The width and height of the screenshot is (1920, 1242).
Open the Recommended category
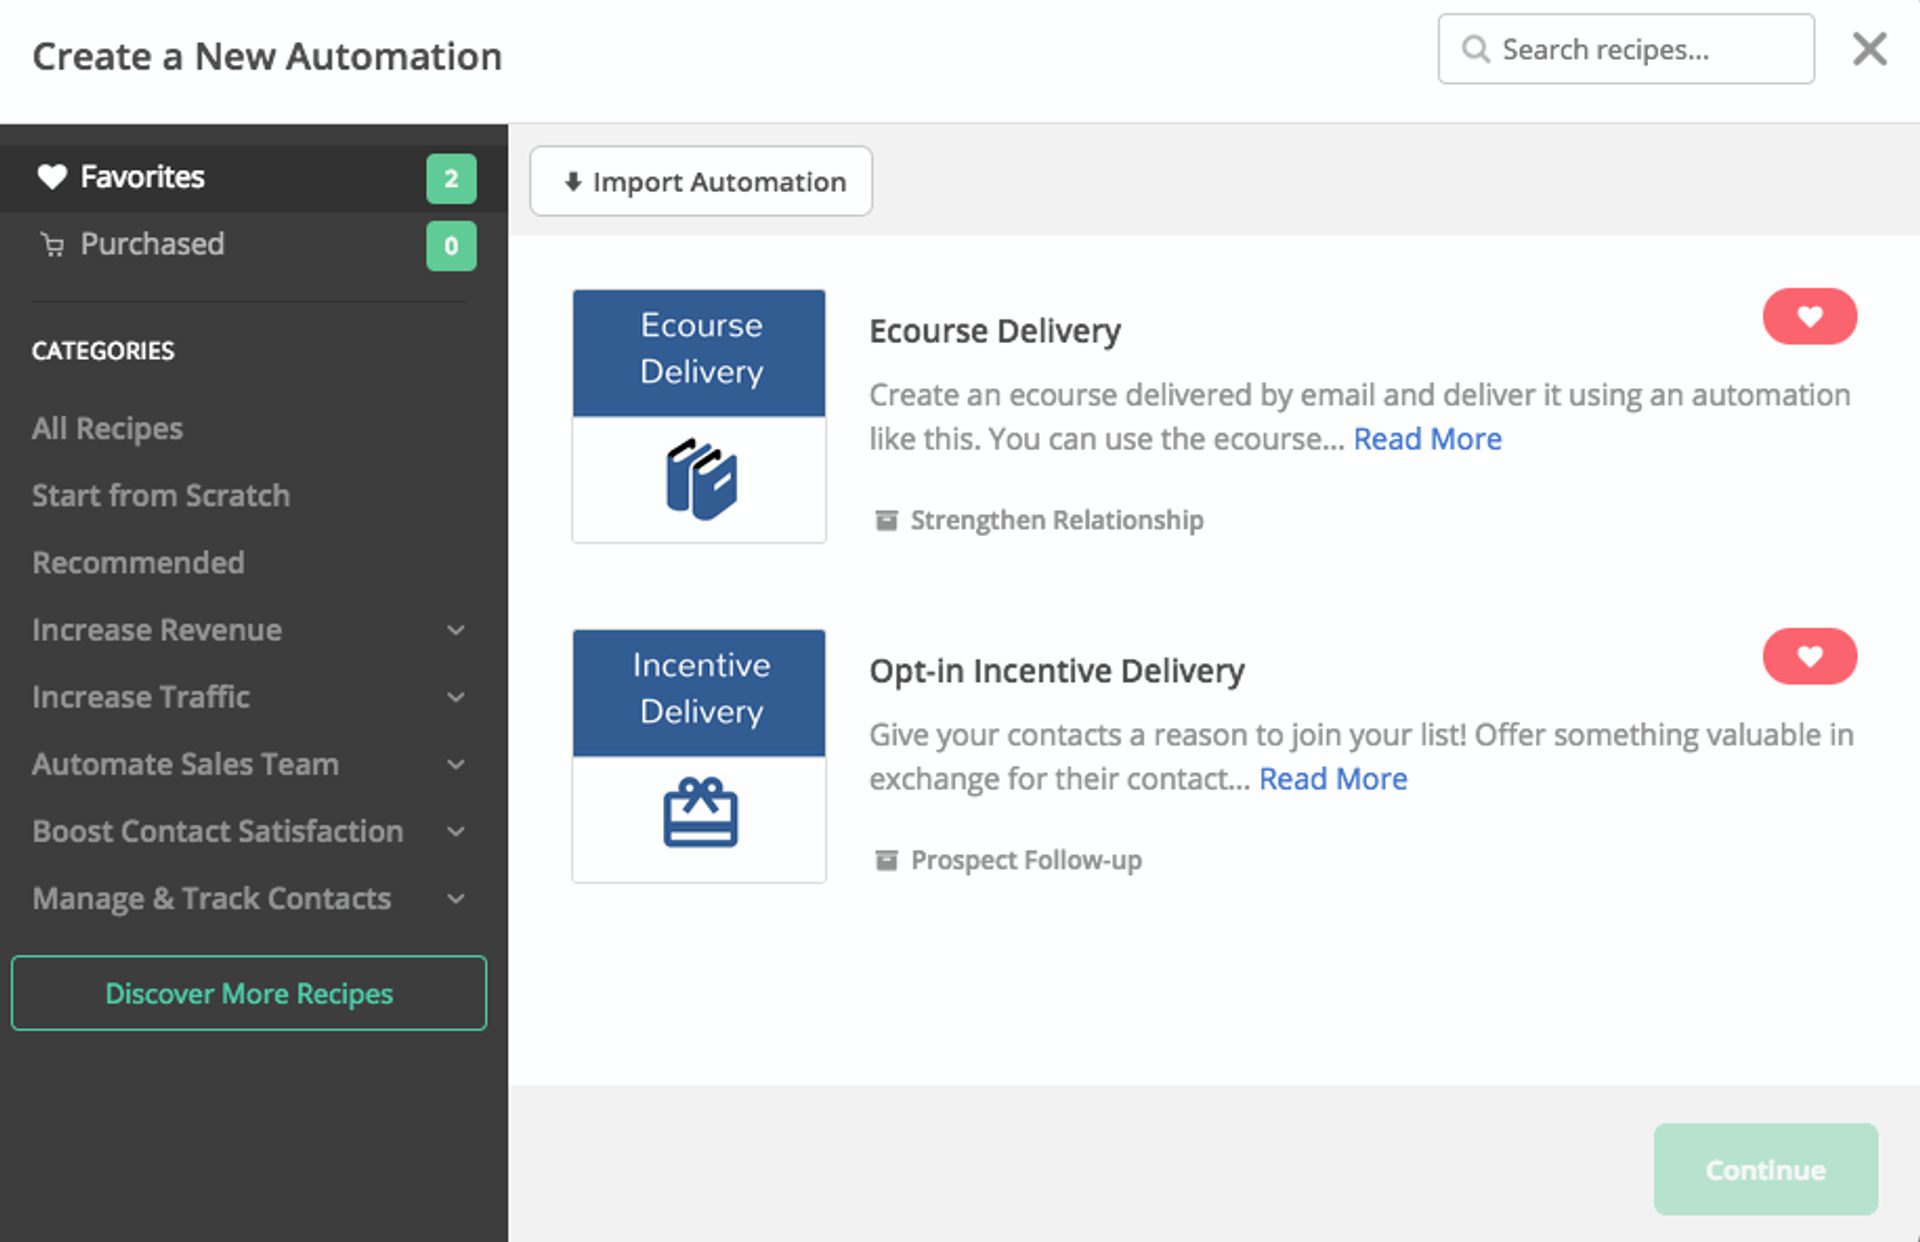[x=138, y=563]
